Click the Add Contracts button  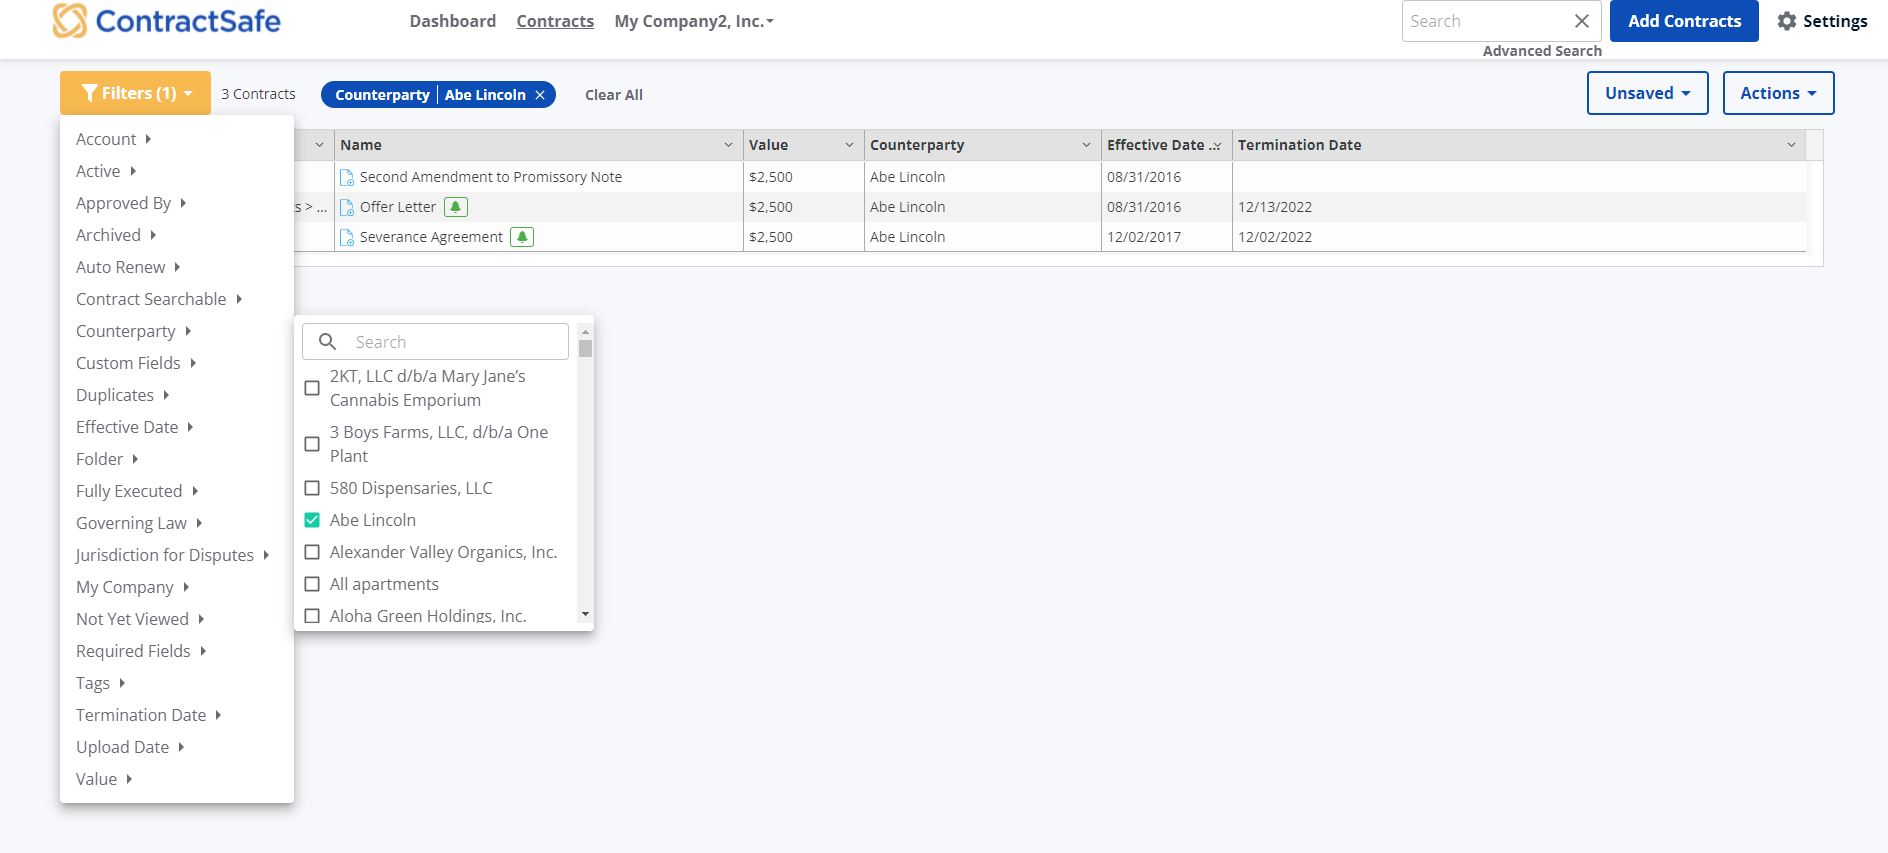pyautogui.click(x=1684, y=21)
